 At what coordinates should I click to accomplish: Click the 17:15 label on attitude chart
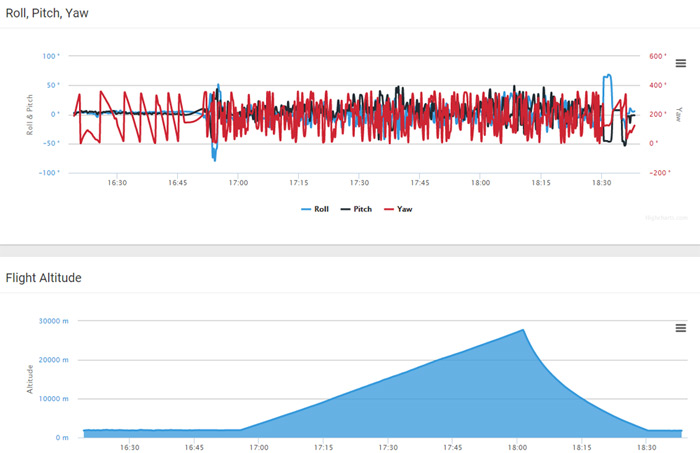(x=299, y=183)
